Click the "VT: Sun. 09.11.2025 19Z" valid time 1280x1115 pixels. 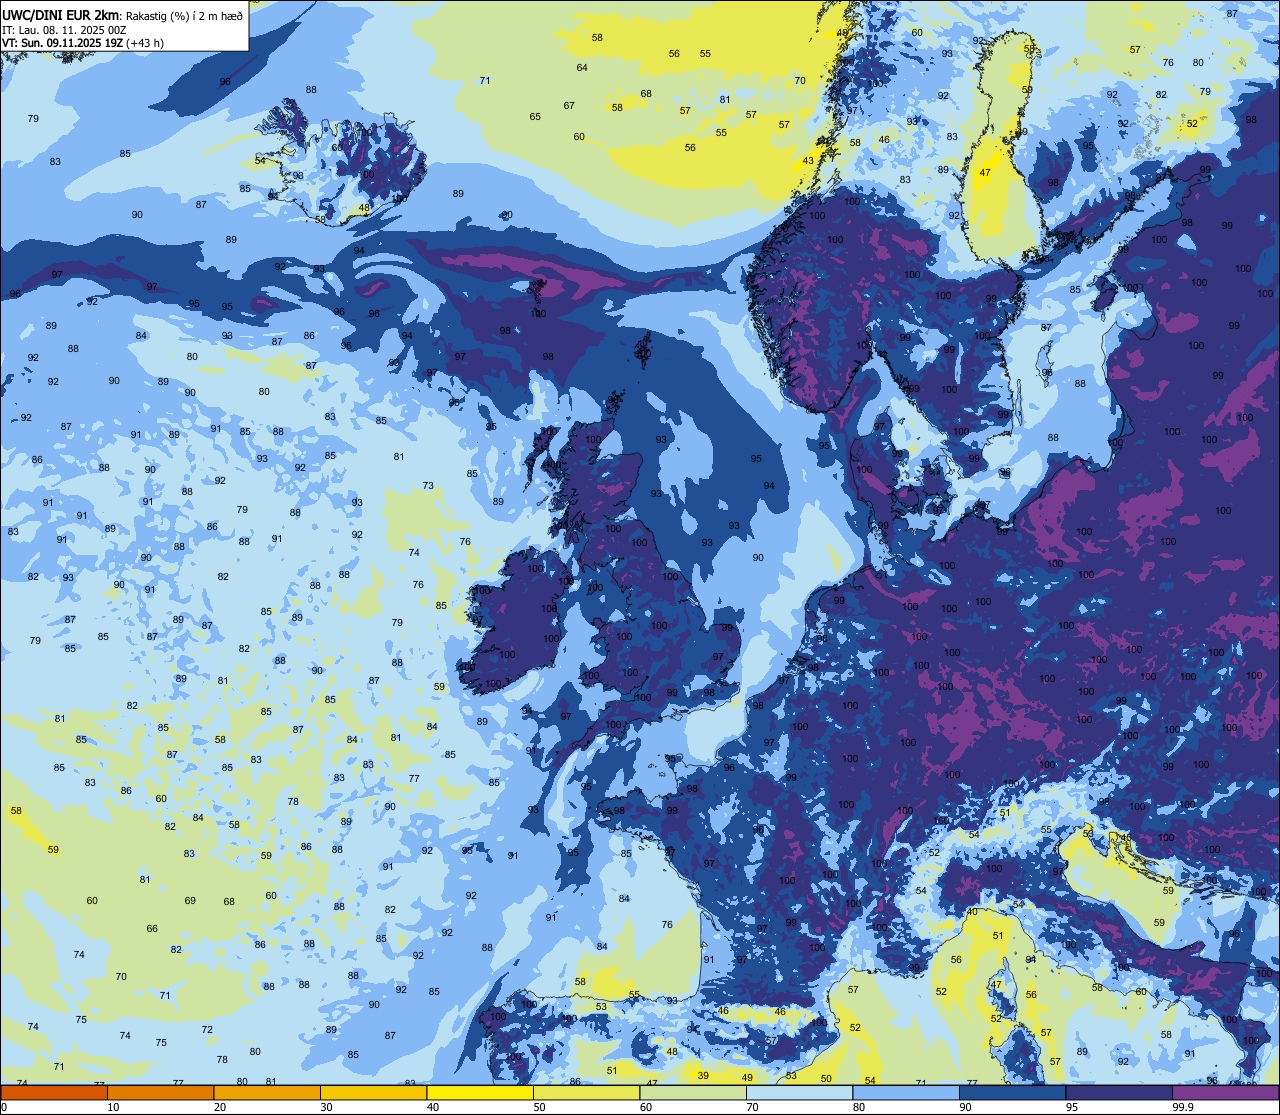[62, 43]
